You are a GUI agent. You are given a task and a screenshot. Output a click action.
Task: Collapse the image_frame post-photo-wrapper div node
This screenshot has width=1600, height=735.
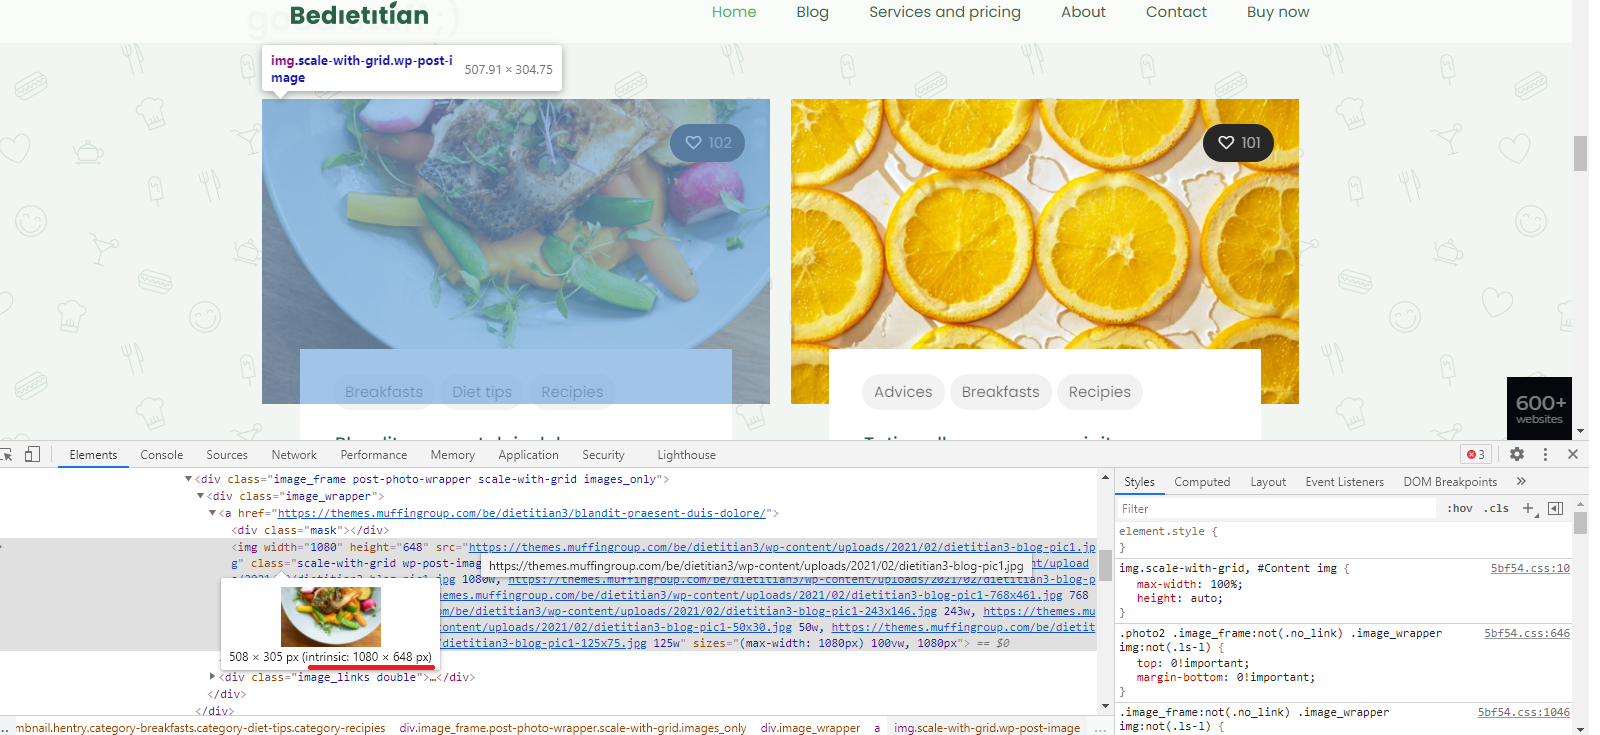click(x=188, y=479)
